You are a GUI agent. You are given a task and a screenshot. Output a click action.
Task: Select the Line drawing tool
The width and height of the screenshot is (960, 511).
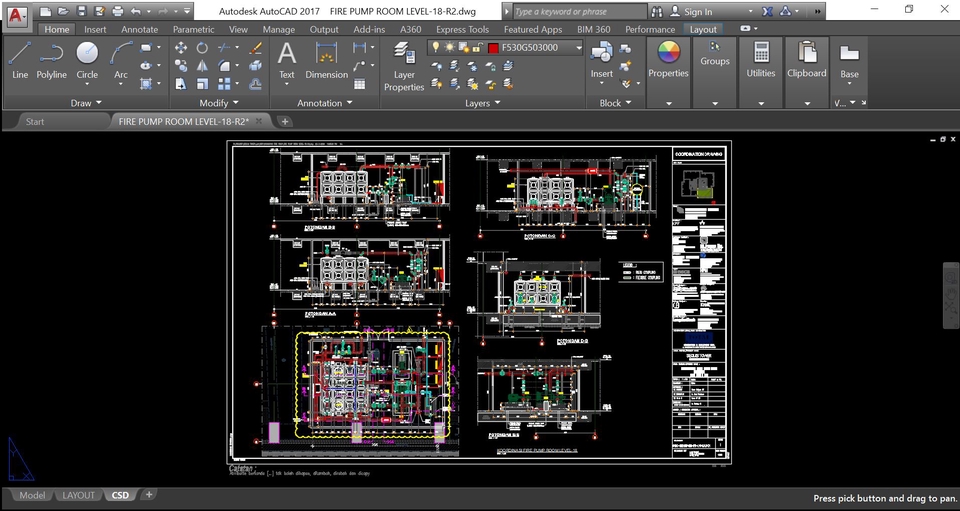click(x=20, y=60)
